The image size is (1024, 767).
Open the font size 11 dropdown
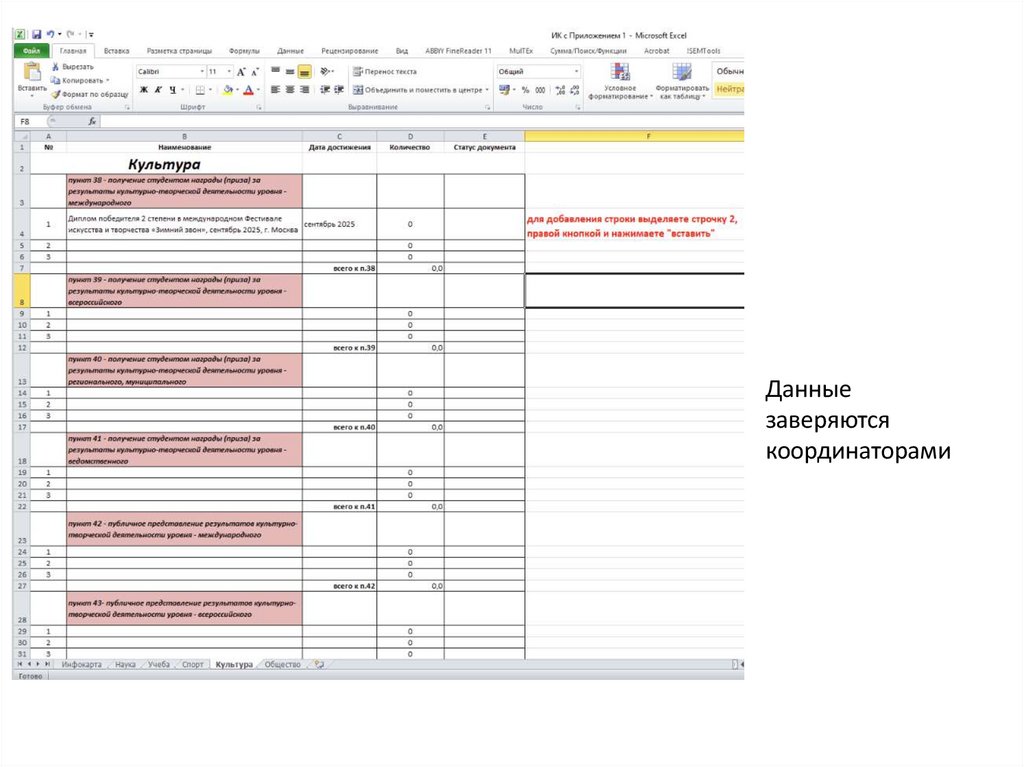pyautogui.click(x=229, y=71)
